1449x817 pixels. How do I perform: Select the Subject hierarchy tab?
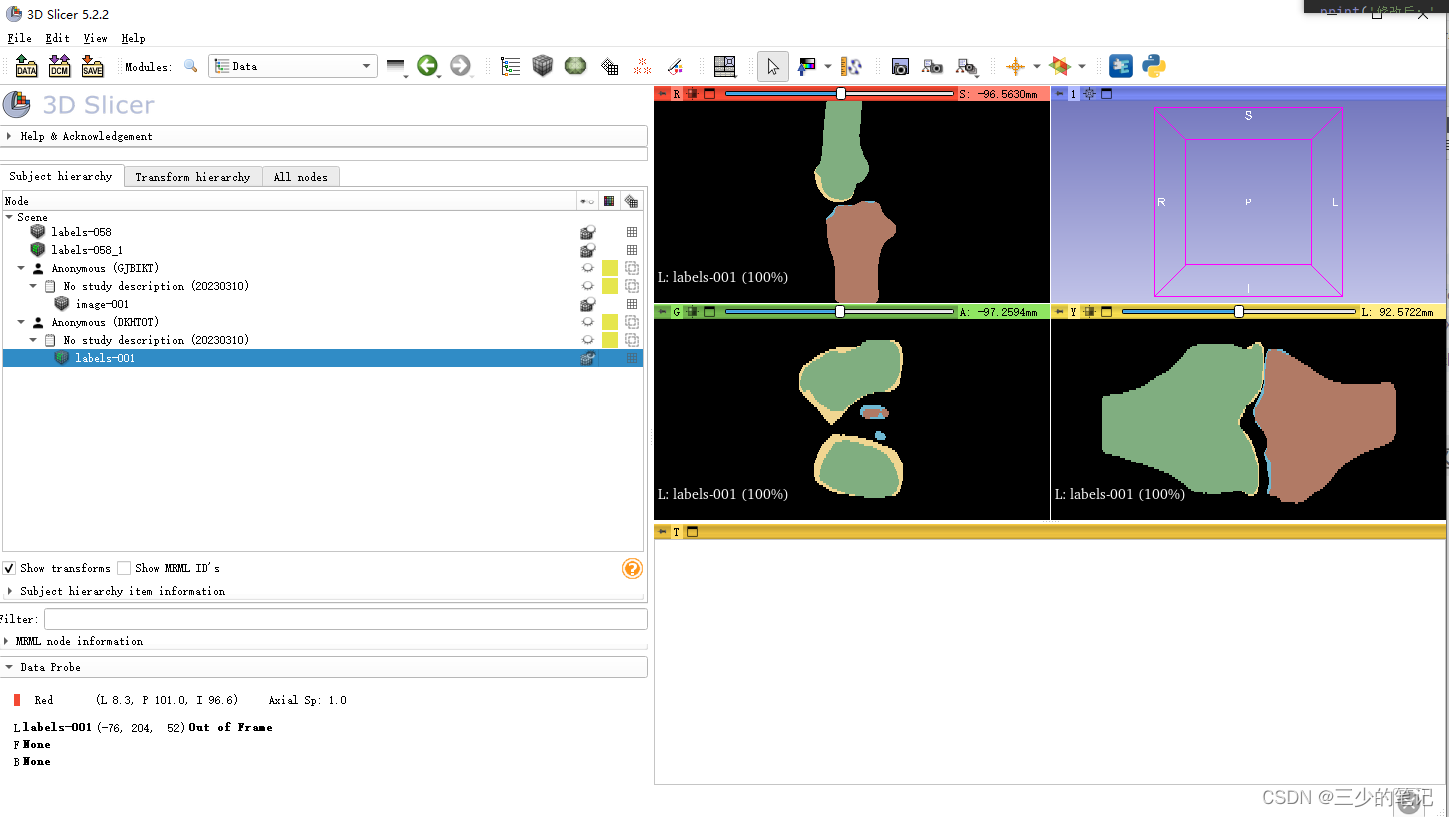(61, 176)
